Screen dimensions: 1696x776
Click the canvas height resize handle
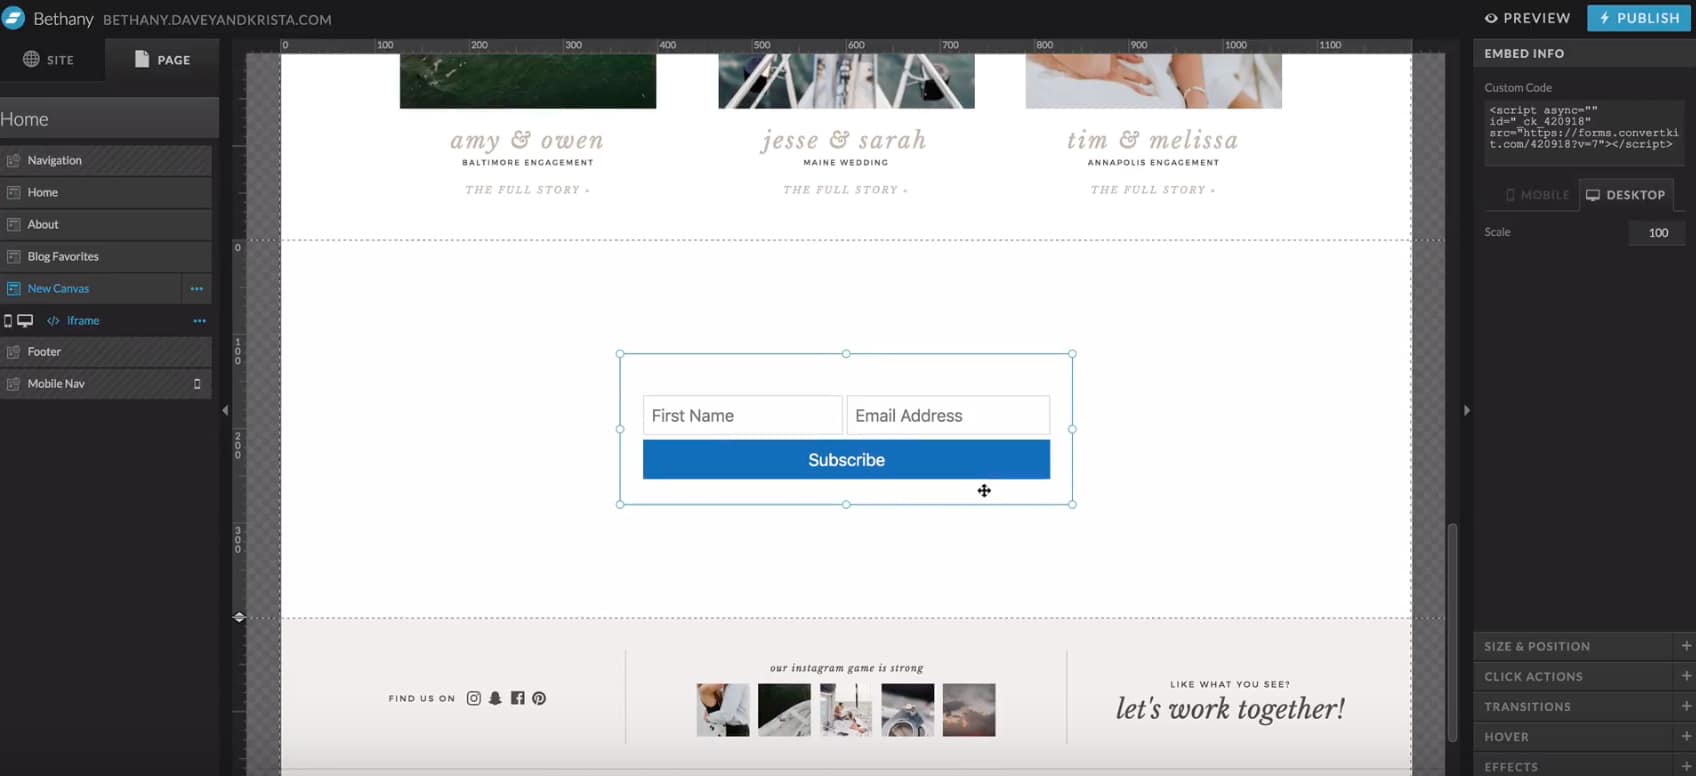(x=239, y=617)
